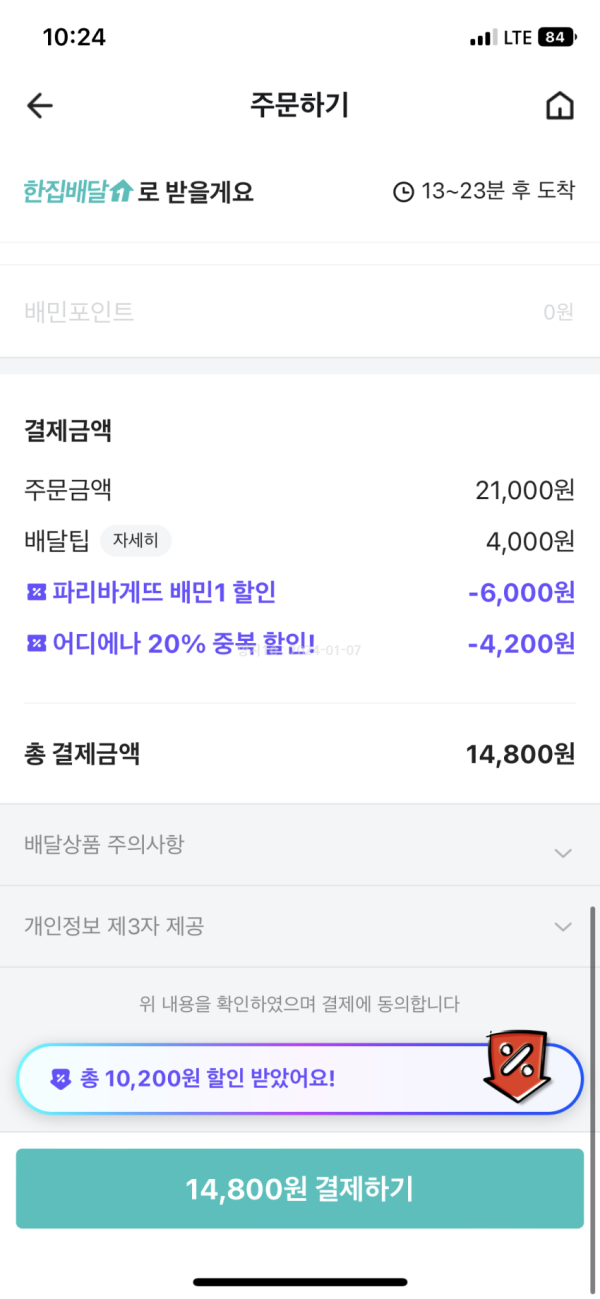Tap 자세히 next to 배달팁
The image size is (600, 1299).
click(135, 542)
